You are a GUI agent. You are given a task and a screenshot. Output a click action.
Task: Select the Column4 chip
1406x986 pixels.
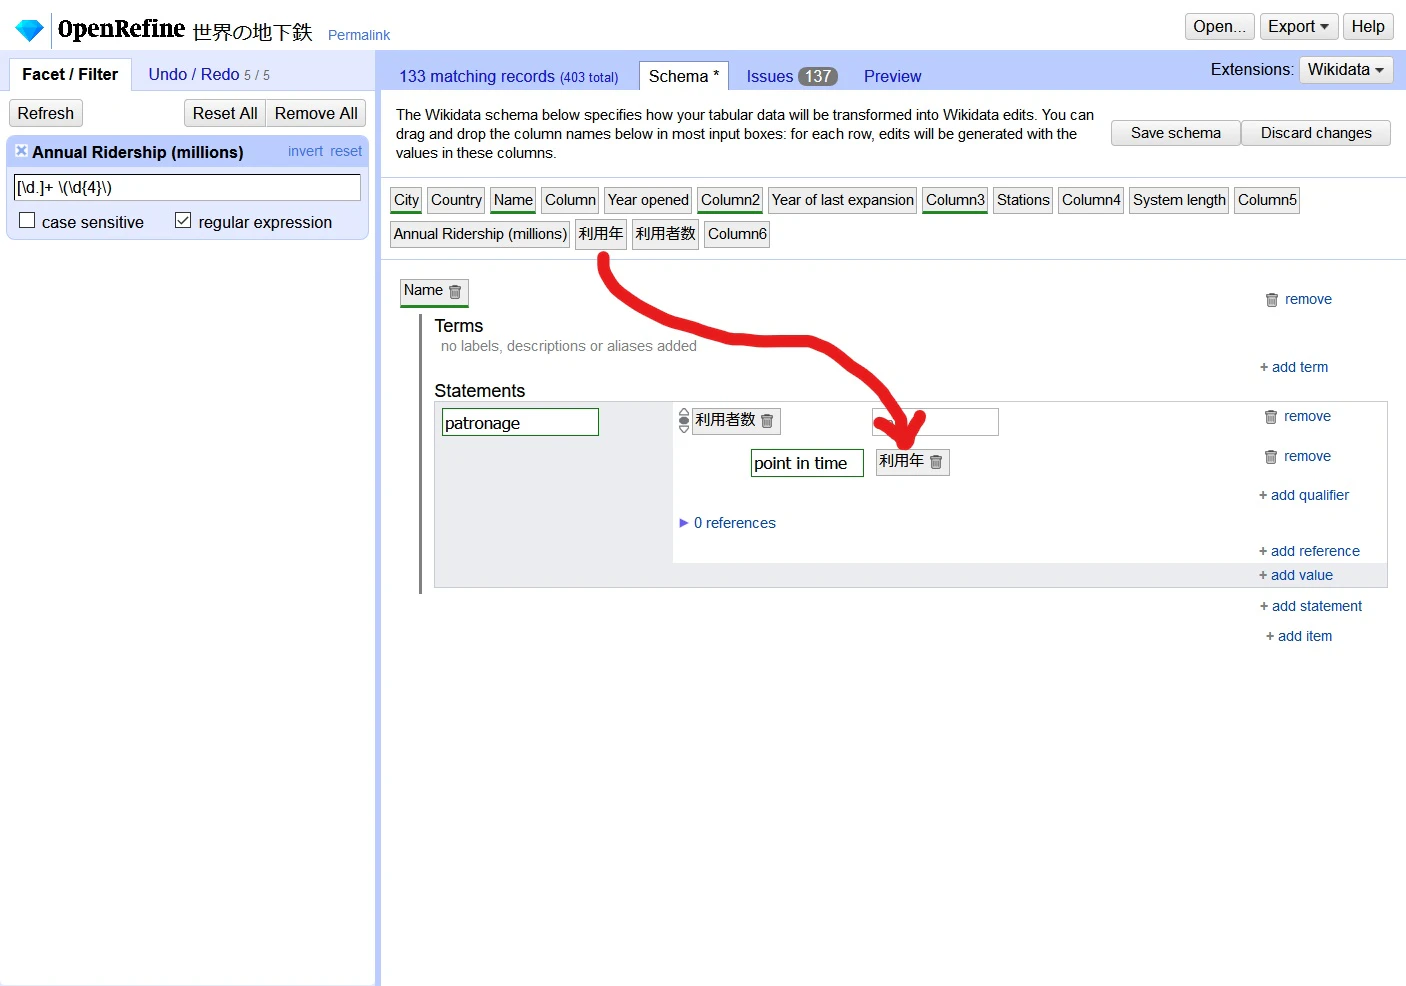pos(1091,200)
